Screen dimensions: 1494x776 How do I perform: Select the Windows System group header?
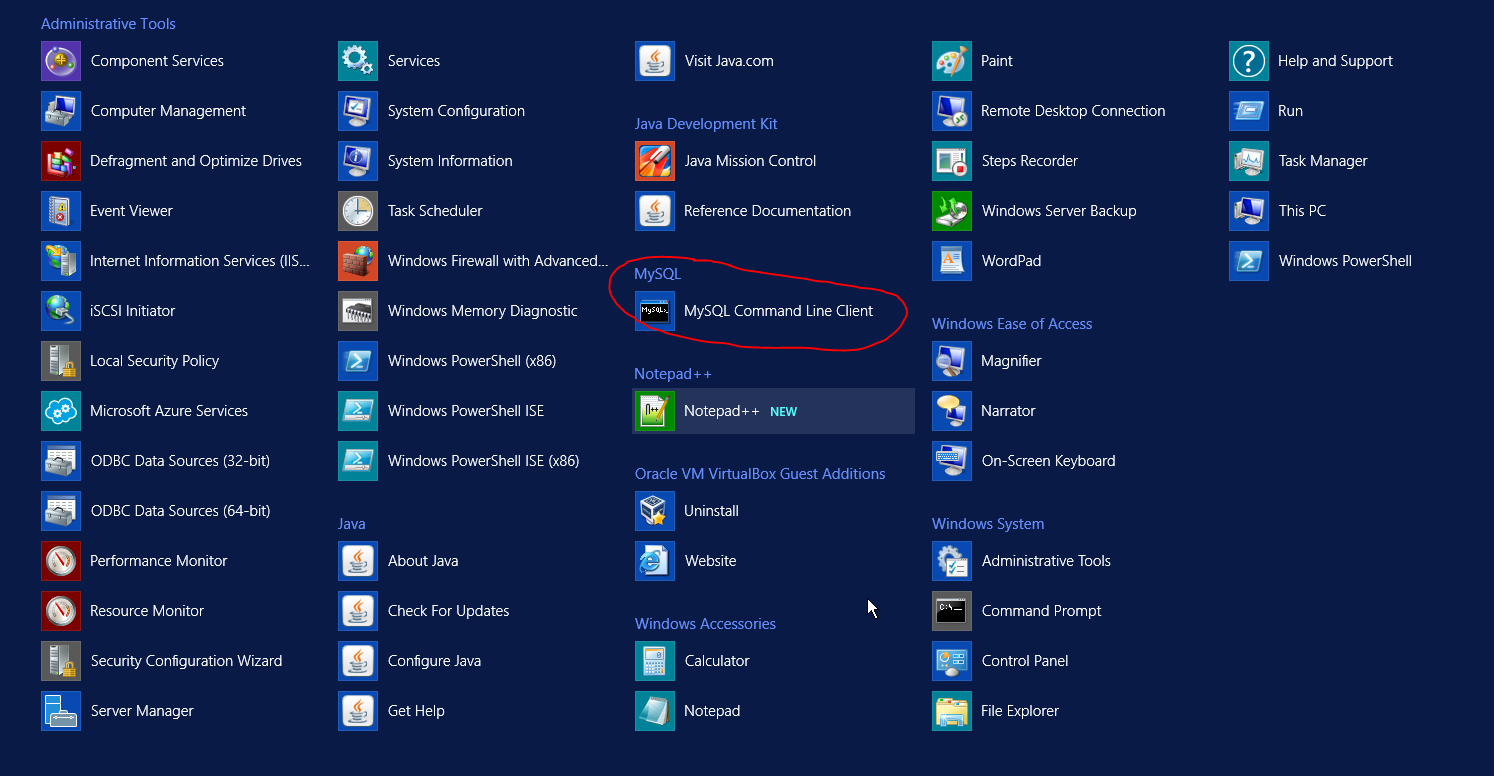coord(988,524)
